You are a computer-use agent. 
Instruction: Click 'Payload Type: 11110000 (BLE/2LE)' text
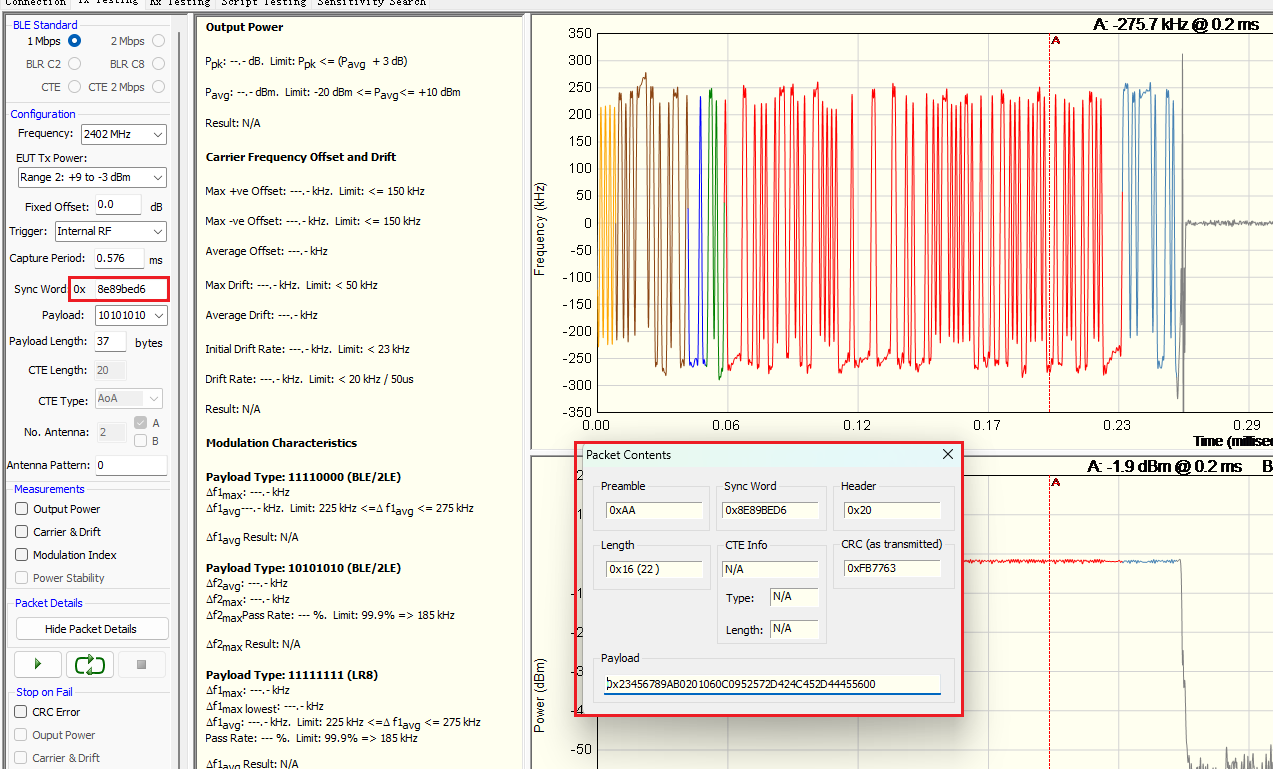click(x=303, y=477)
